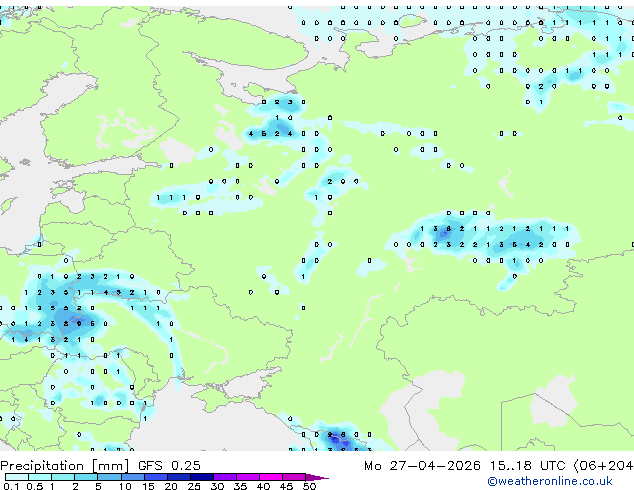
Task: Pick the 15–20 mm legend color swatch
Action: pos(155,477)
